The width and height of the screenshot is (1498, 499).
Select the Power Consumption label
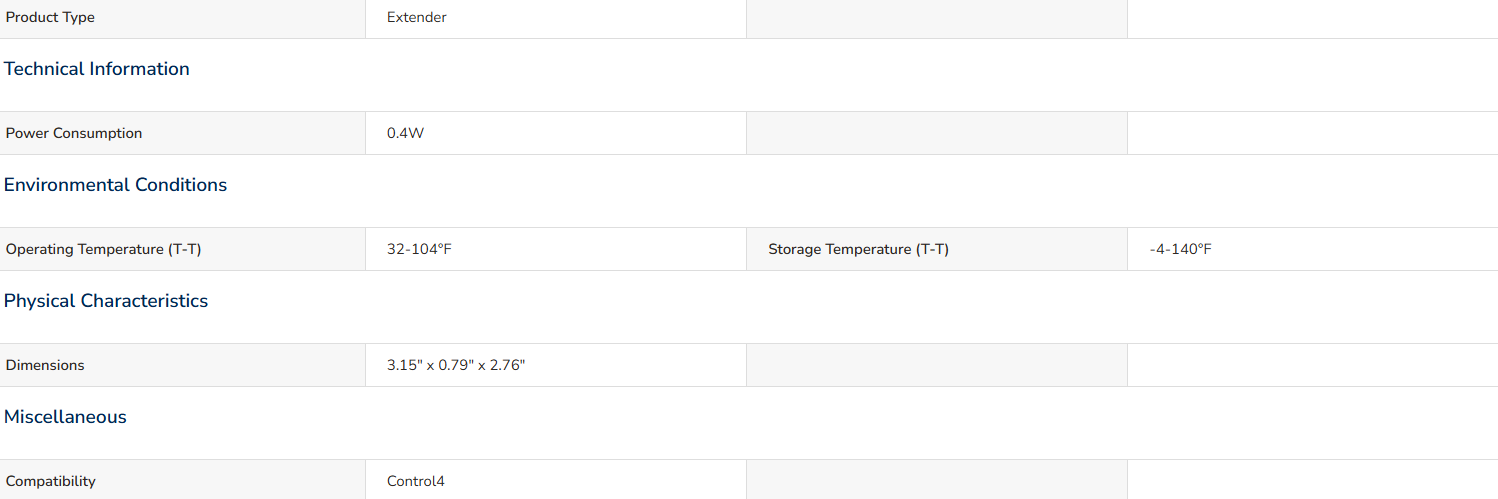pos(74,133)
